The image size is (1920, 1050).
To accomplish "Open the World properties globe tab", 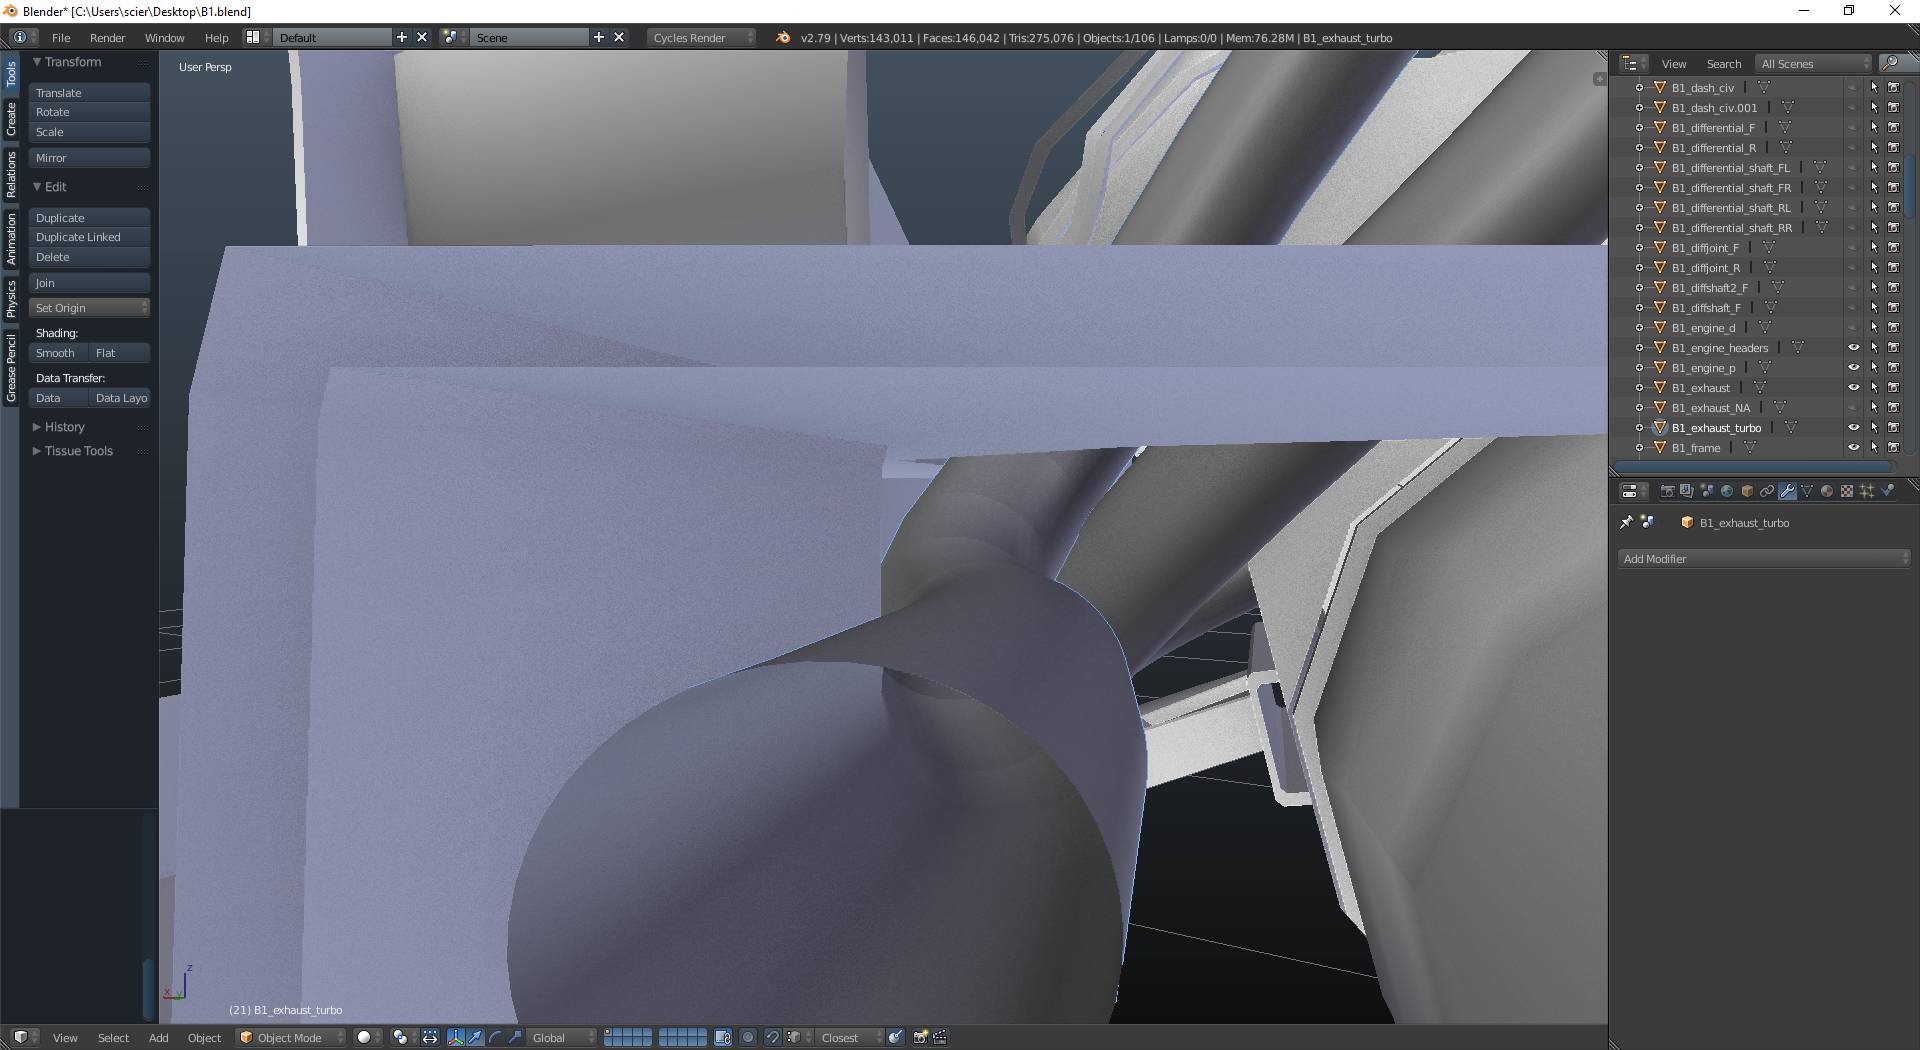I will coord(1727,491).
